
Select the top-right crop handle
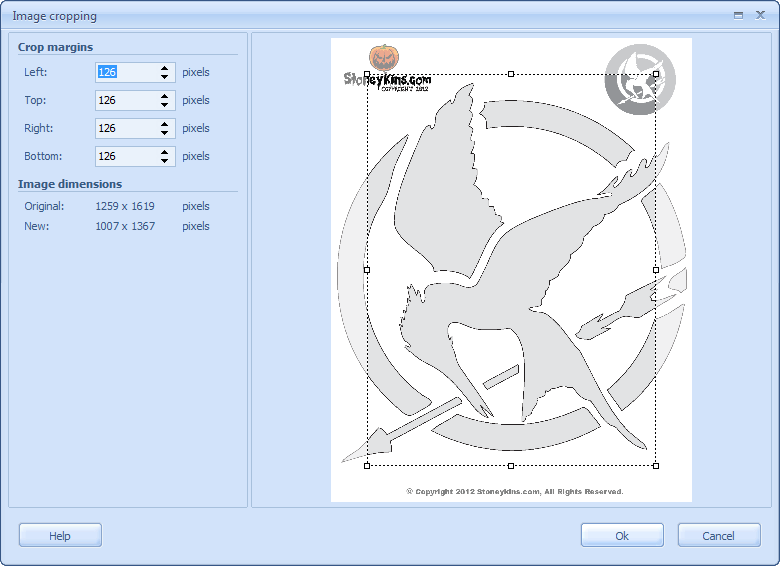pyautogui.click(x=656, y=74)
